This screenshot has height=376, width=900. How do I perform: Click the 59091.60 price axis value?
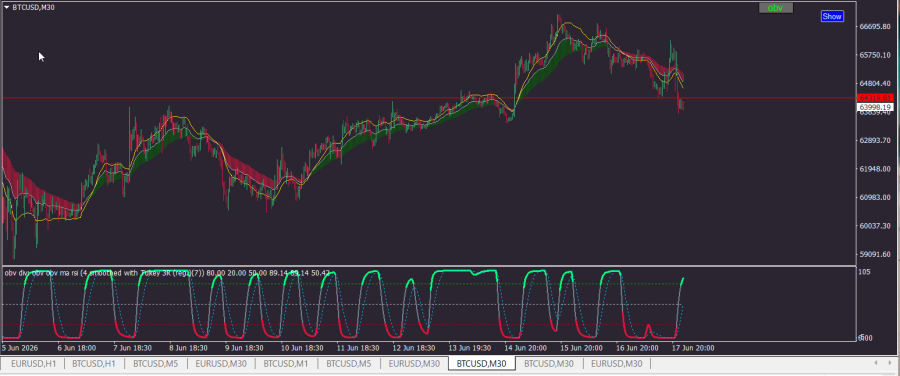coord(875,254)
